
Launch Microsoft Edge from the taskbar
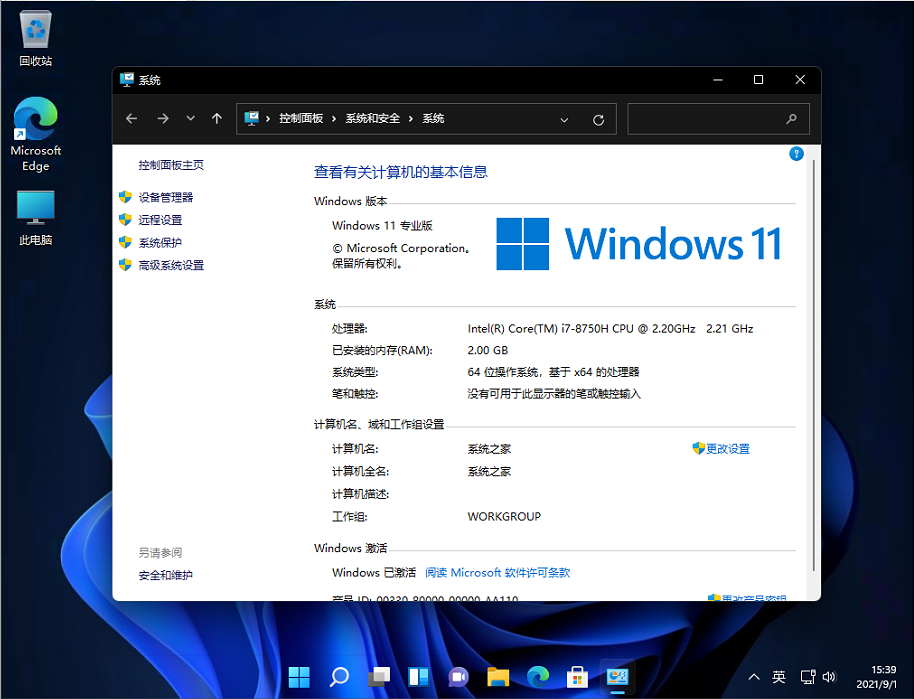pos(537,677)
